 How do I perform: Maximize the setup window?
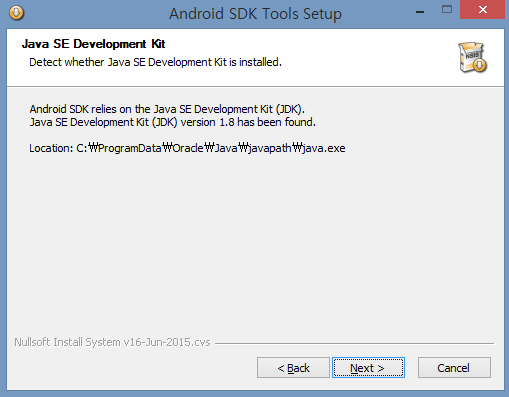[447, 9]
